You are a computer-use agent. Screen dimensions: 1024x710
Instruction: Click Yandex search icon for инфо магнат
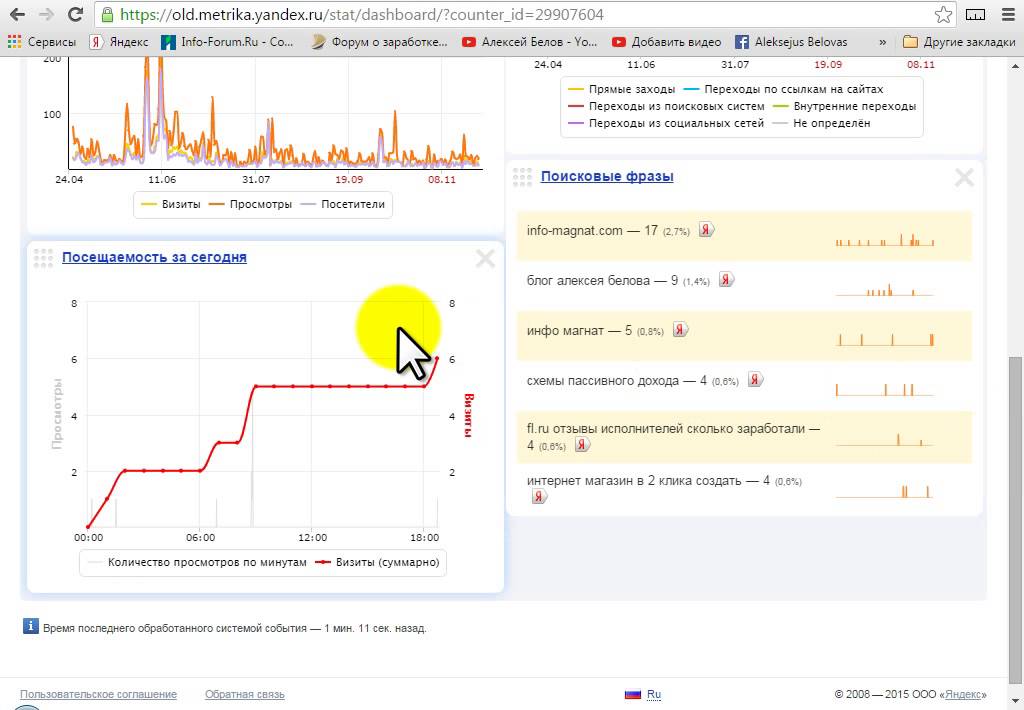click(x=680, y=329)
